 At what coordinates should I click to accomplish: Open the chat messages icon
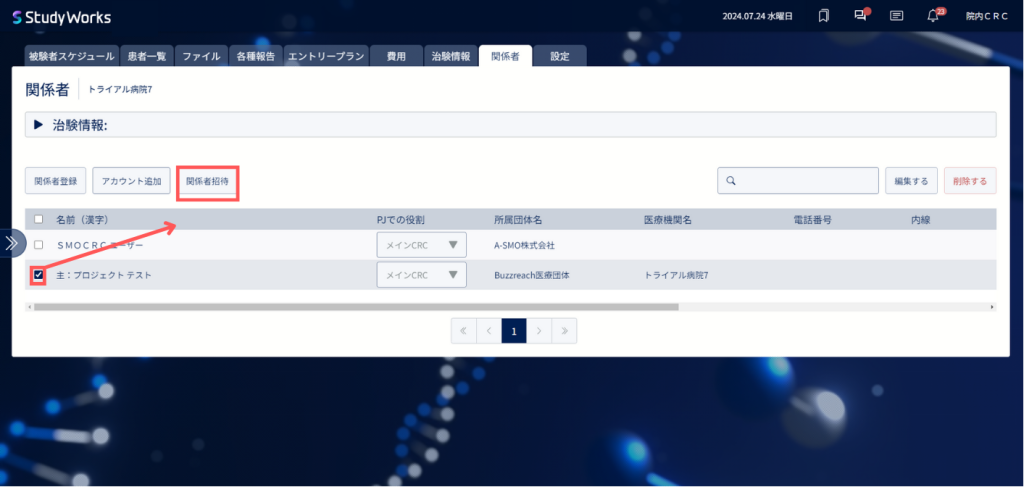pyautogui.click(x=861, y=16)
